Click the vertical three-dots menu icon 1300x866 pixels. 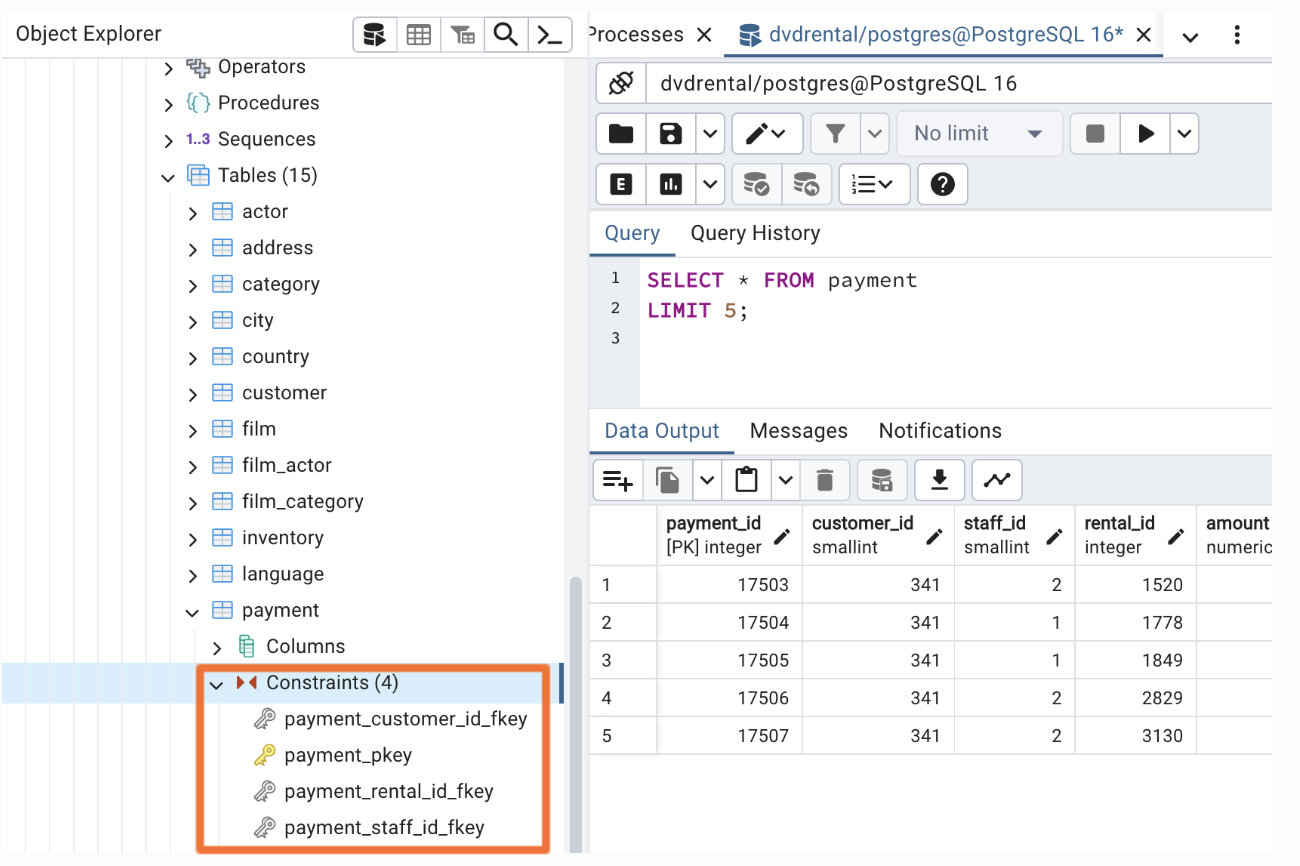click(x=1237, y=35)
